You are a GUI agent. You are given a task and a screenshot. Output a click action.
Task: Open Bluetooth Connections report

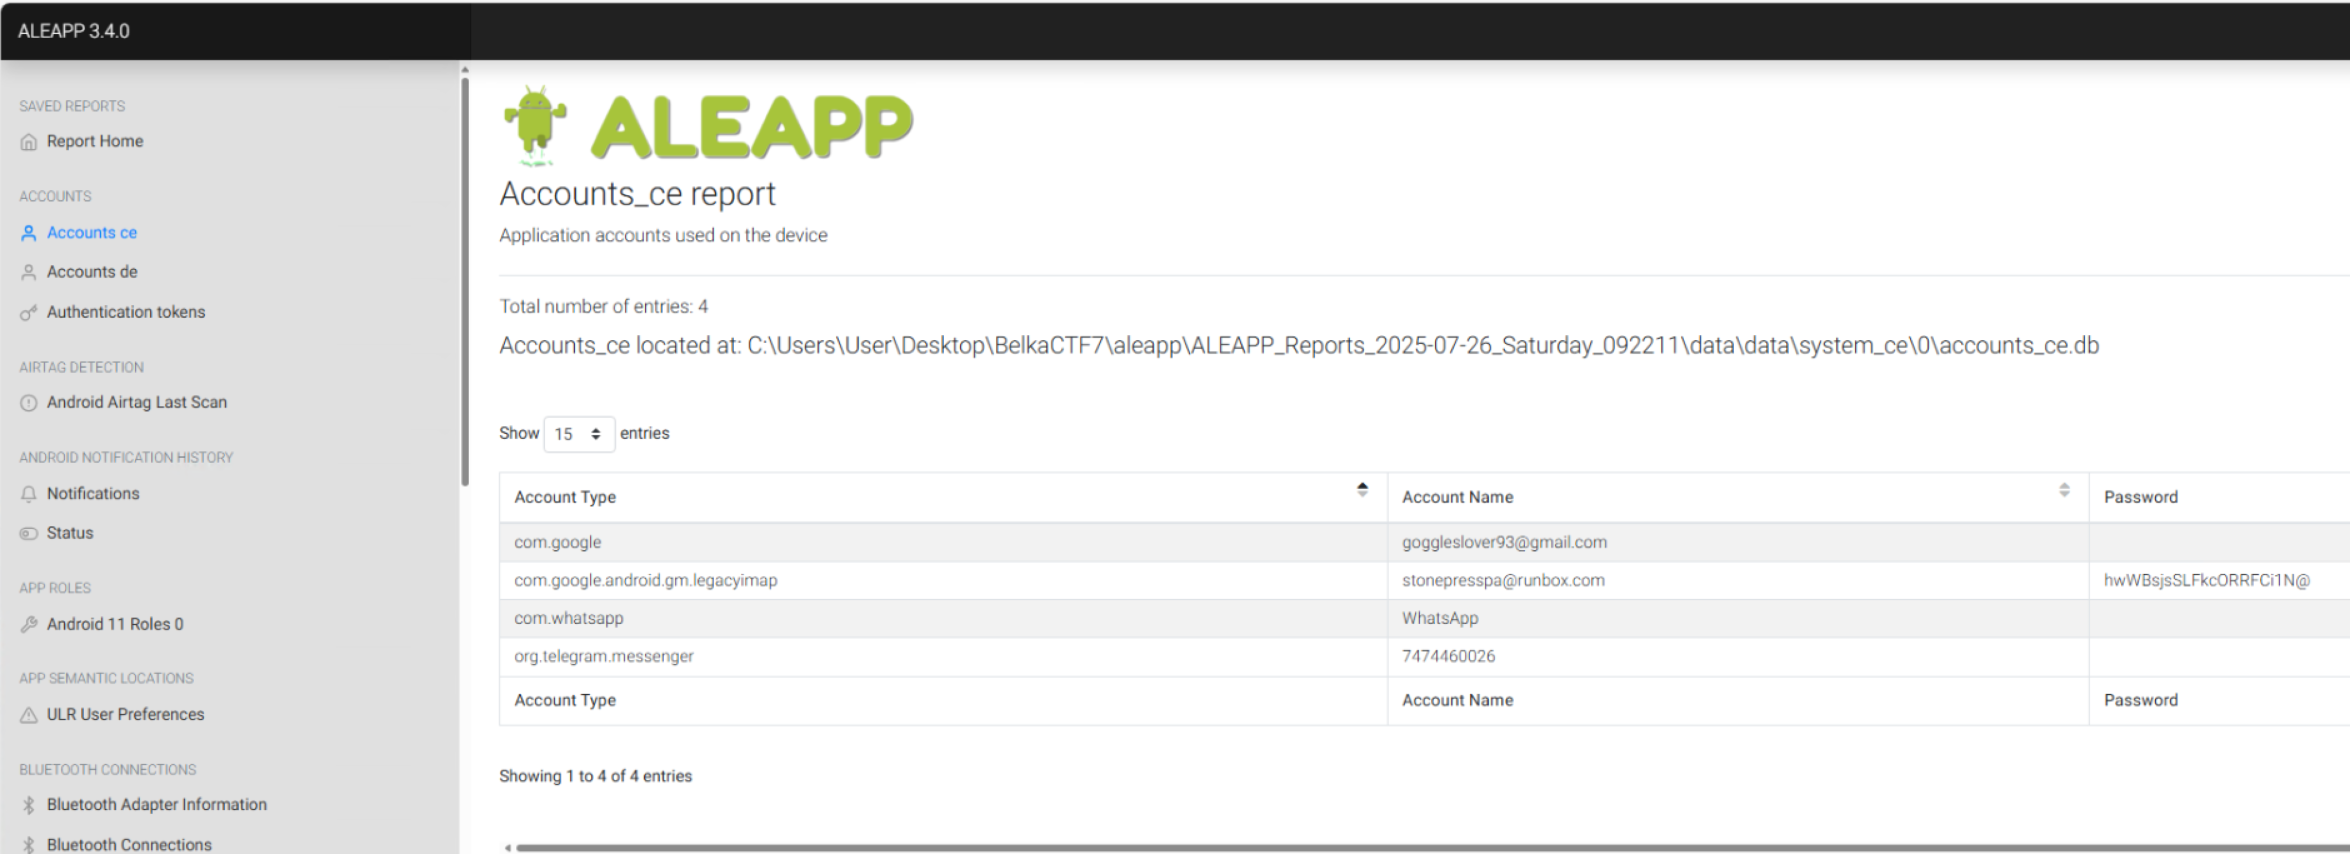pos(129,845)
